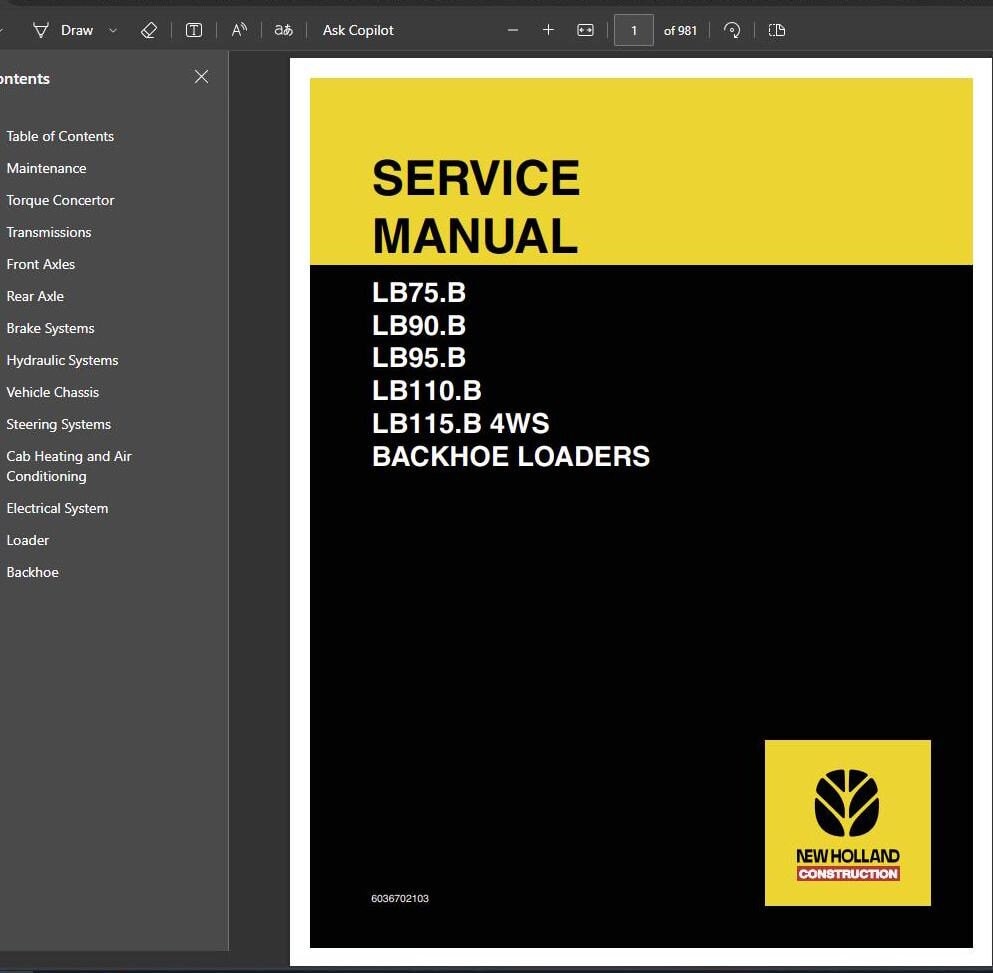This screenshot has width=993, height=973.
Task: Click the LB110.B model line
Action: 426,391
